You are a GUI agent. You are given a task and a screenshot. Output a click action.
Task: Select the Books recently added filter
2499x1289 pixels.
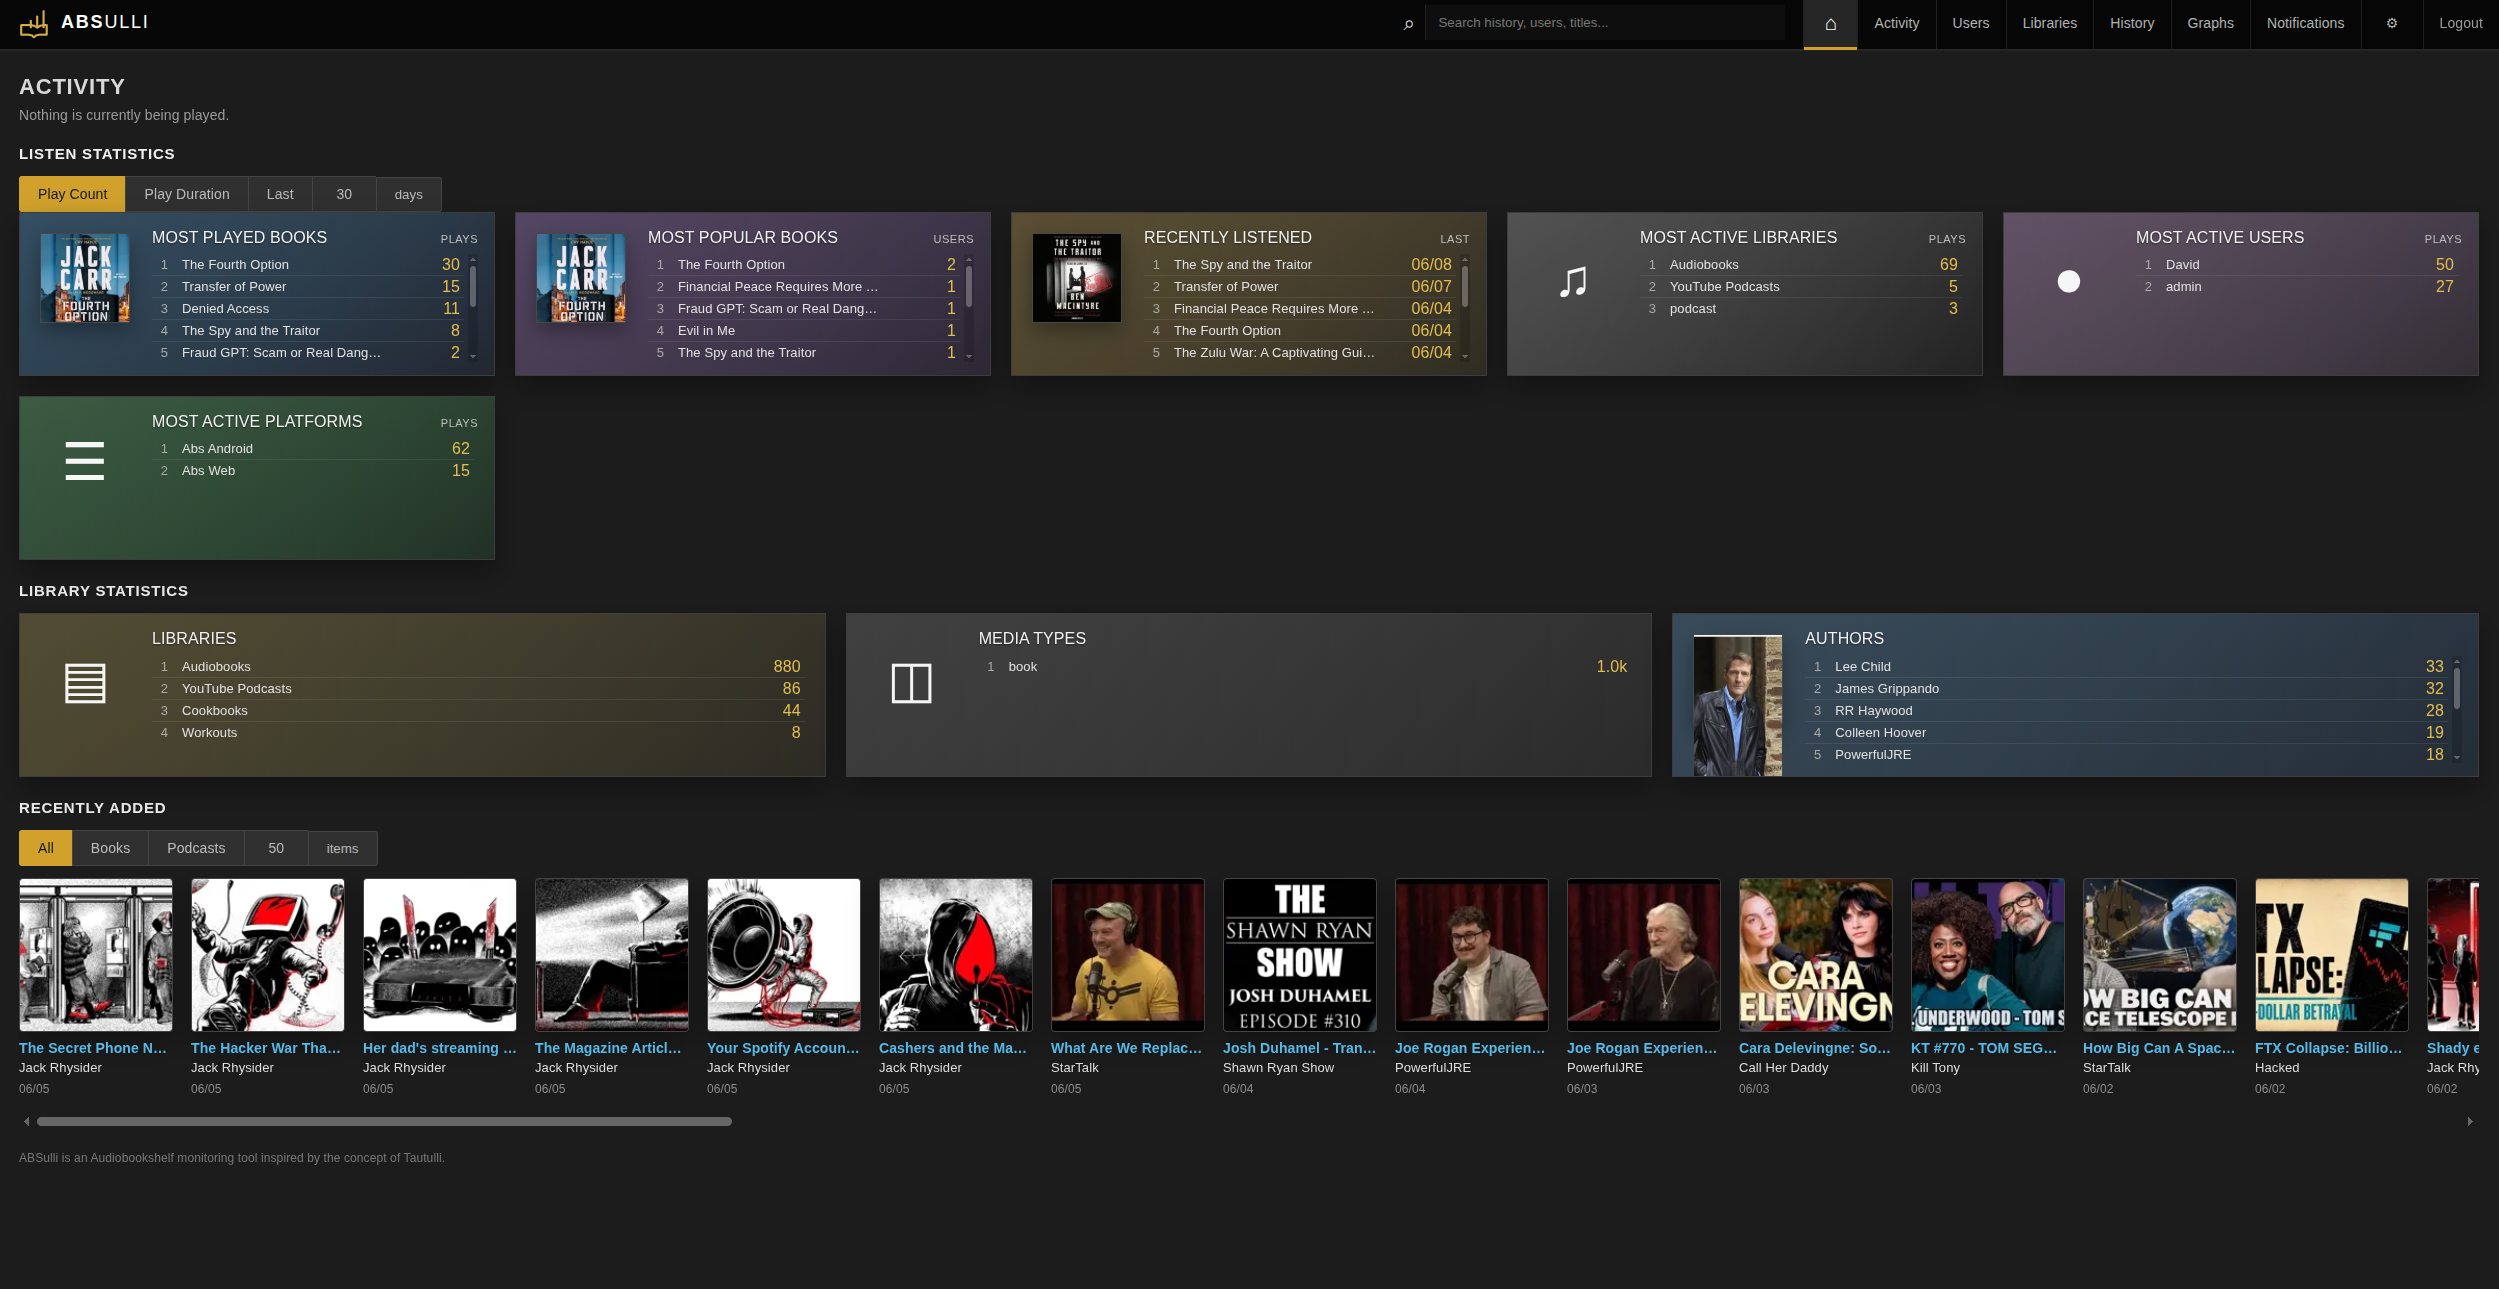point(110,848)
